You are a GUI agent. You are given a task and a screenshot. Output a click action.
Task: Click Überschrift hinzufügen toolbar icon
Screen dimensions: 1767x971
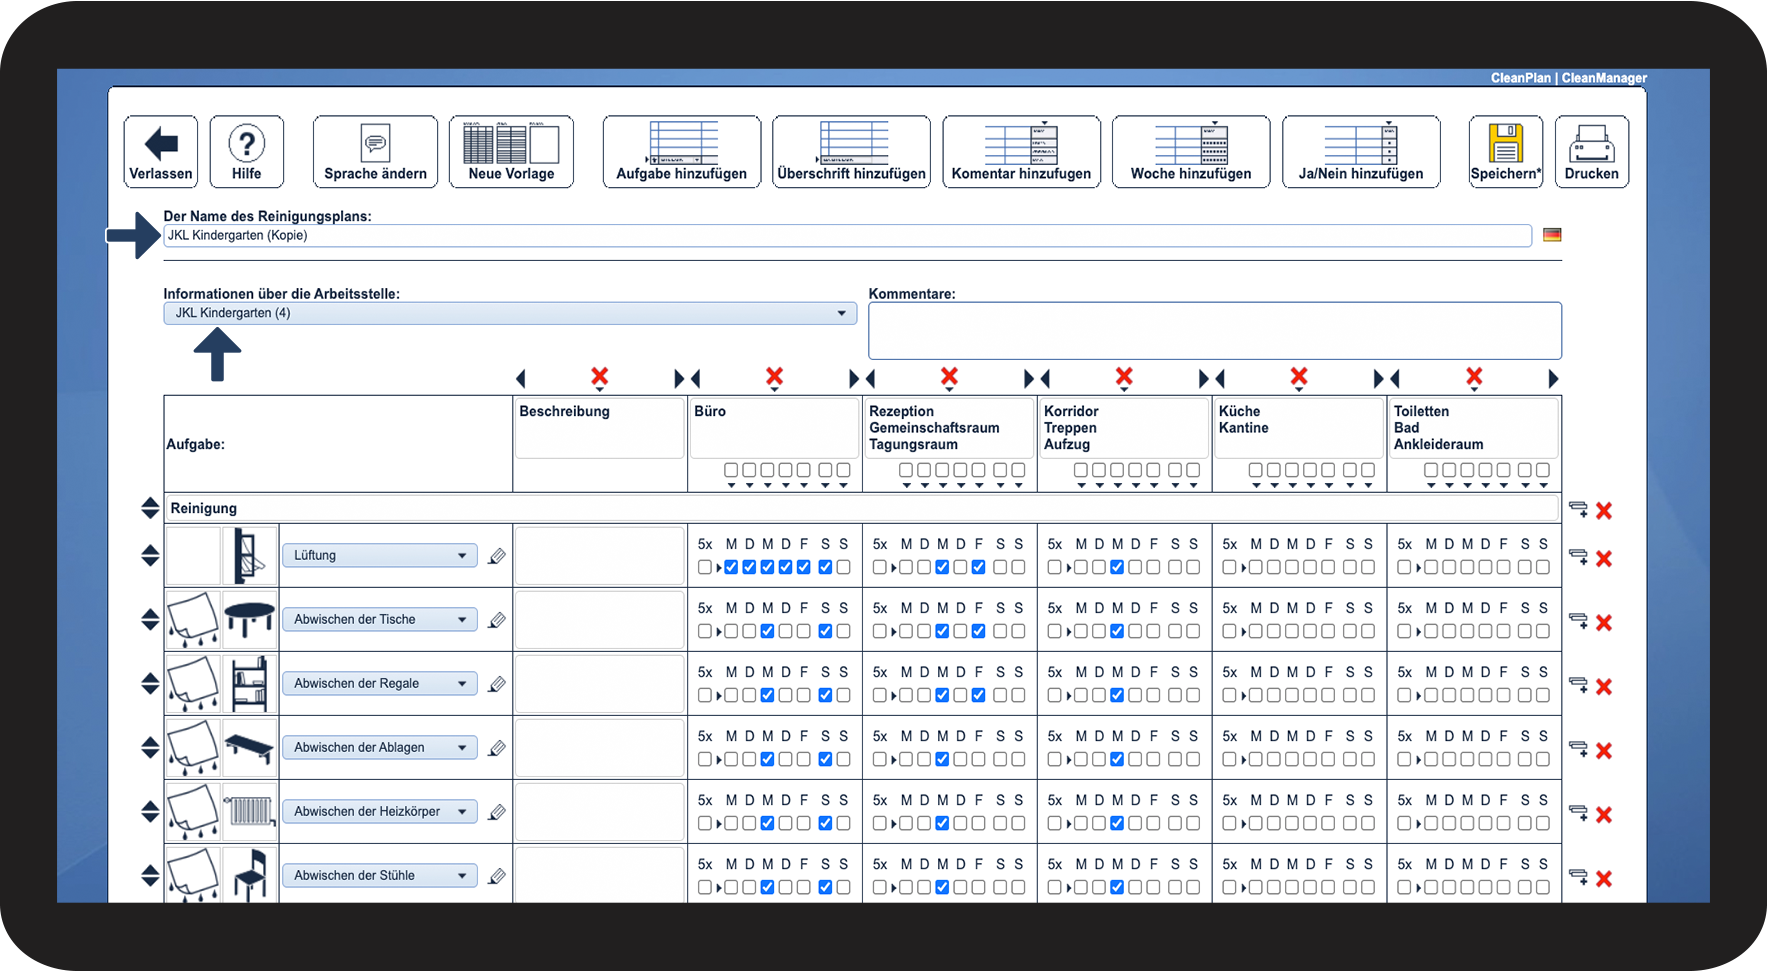pyautogui.click(x=852, y=152)
